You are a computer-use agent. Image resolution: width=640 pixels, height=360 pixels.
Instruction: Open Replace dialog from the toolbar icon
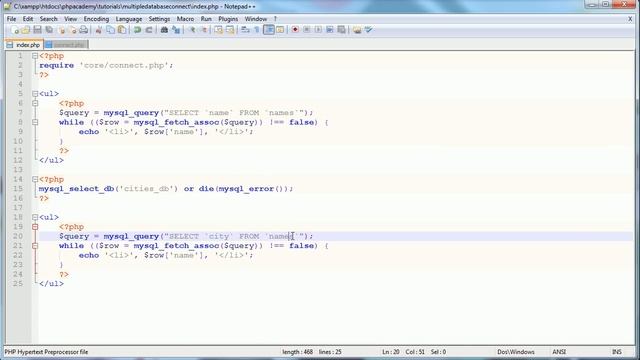tap(176, 30)
